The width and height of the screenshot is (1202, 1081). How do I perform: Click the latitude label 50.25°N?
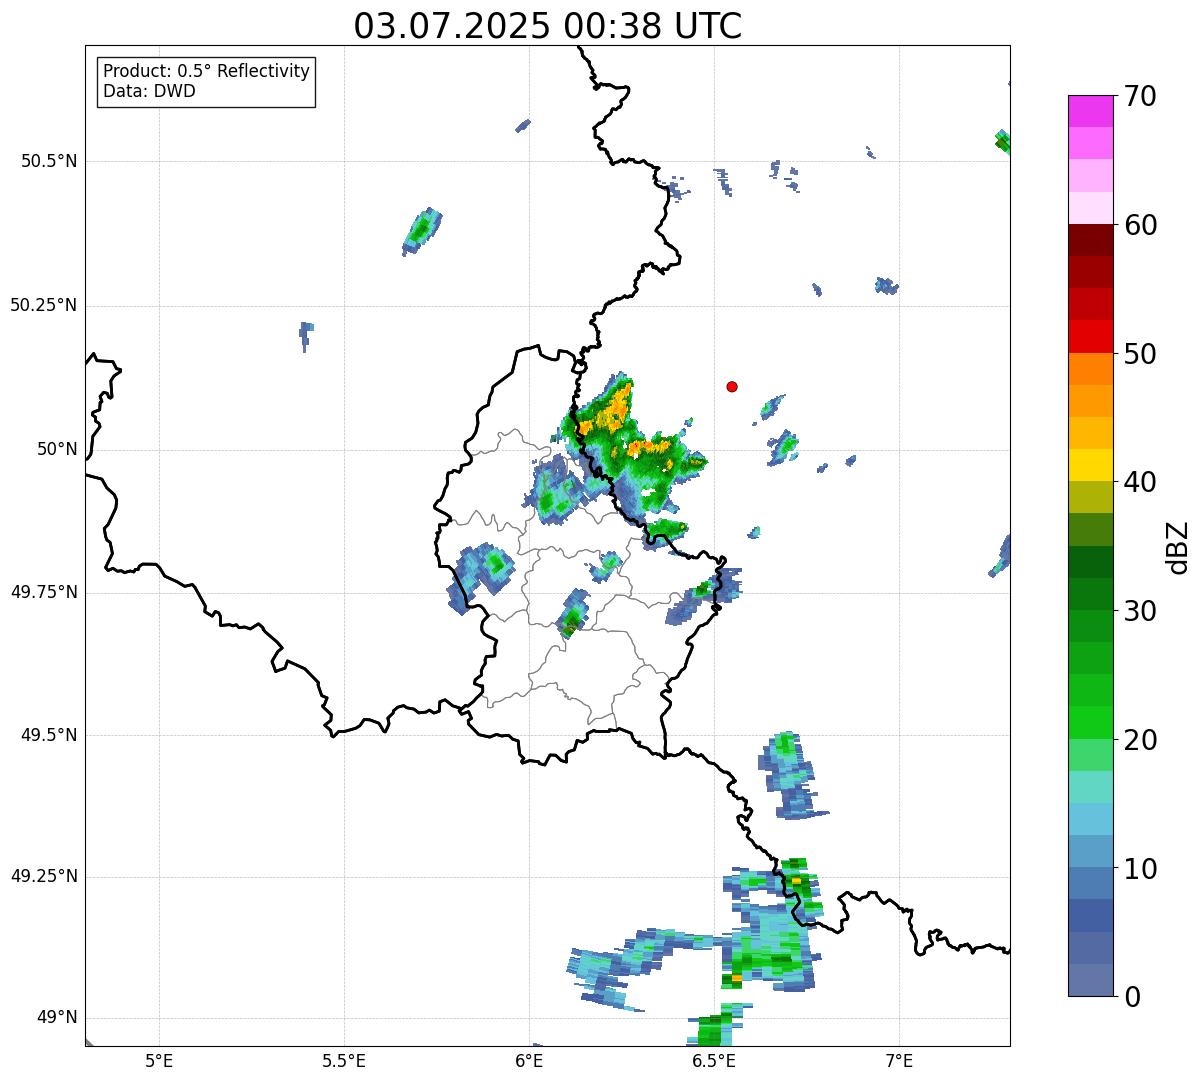pyautogui.click(x=43, y=305)
